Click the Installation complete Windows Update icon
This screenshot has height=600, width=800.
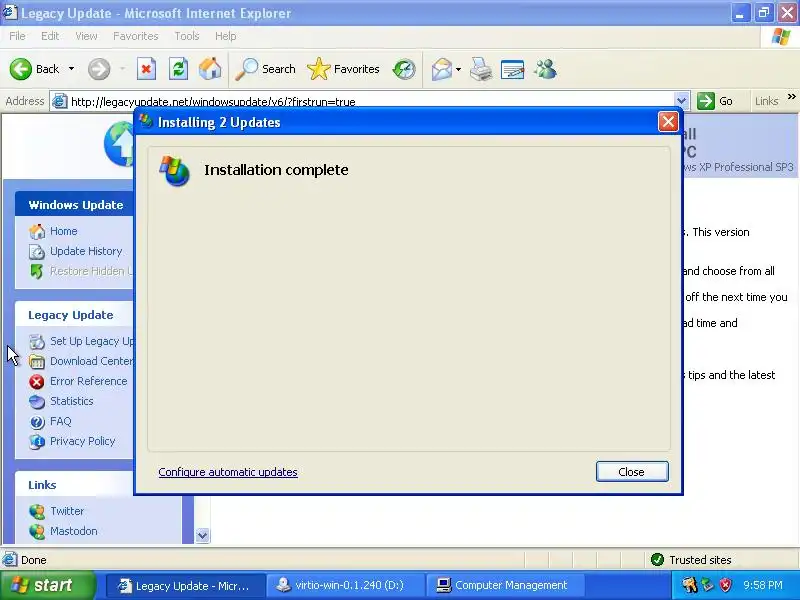click(174, 170)
